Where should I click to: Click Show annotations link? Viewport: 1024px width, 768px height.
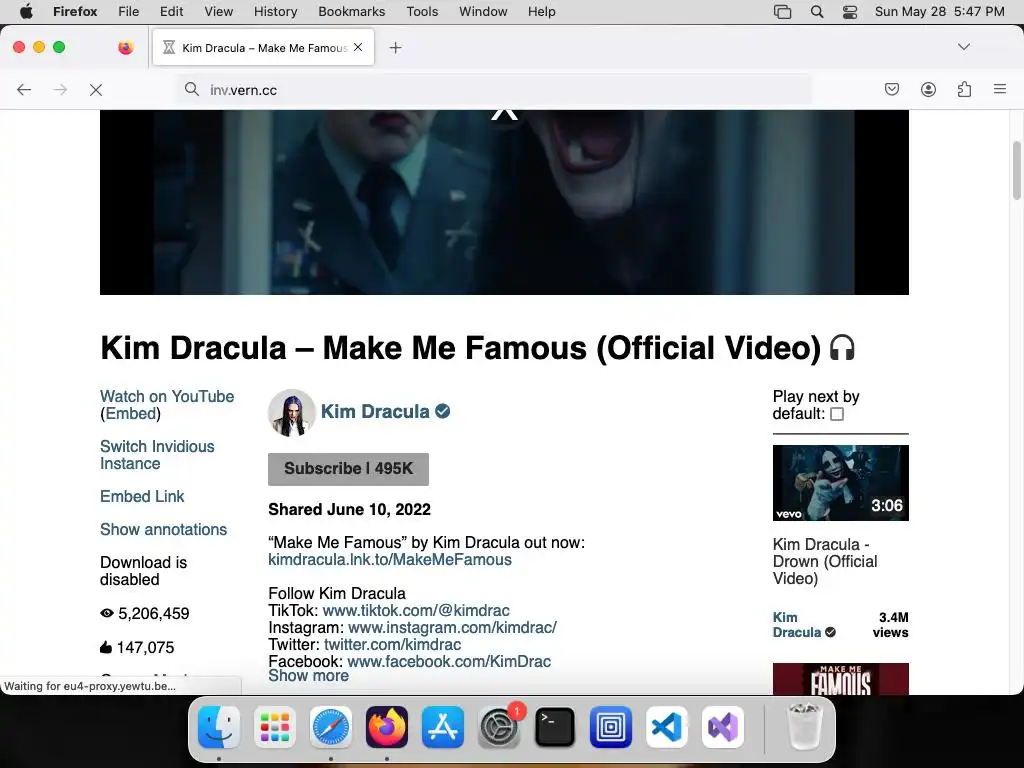[x=163, y=530]
